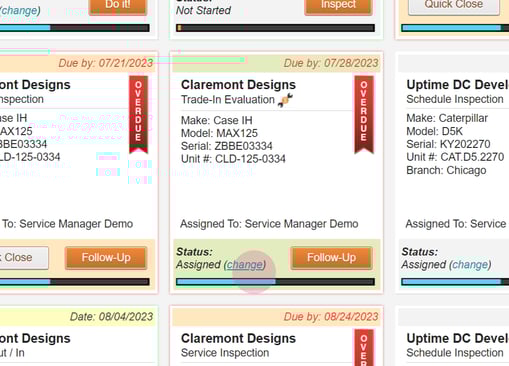The image size is (509, 366).
Task: Click progress bar under Not Started status
Action: point(275,28)
